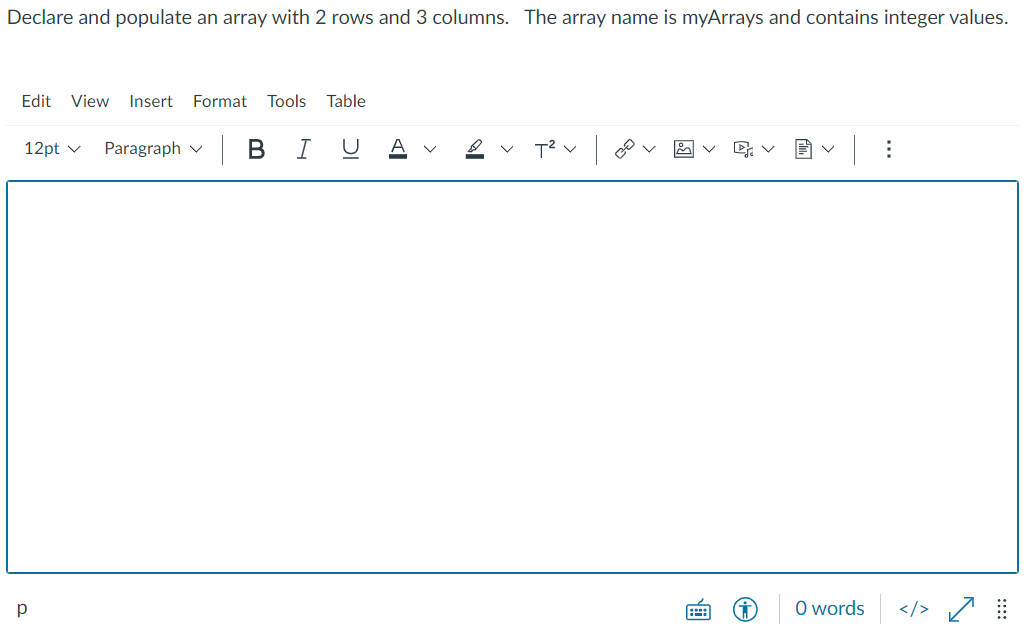Open the Table menu
The image size is (1026, 635).
(345, 101)
